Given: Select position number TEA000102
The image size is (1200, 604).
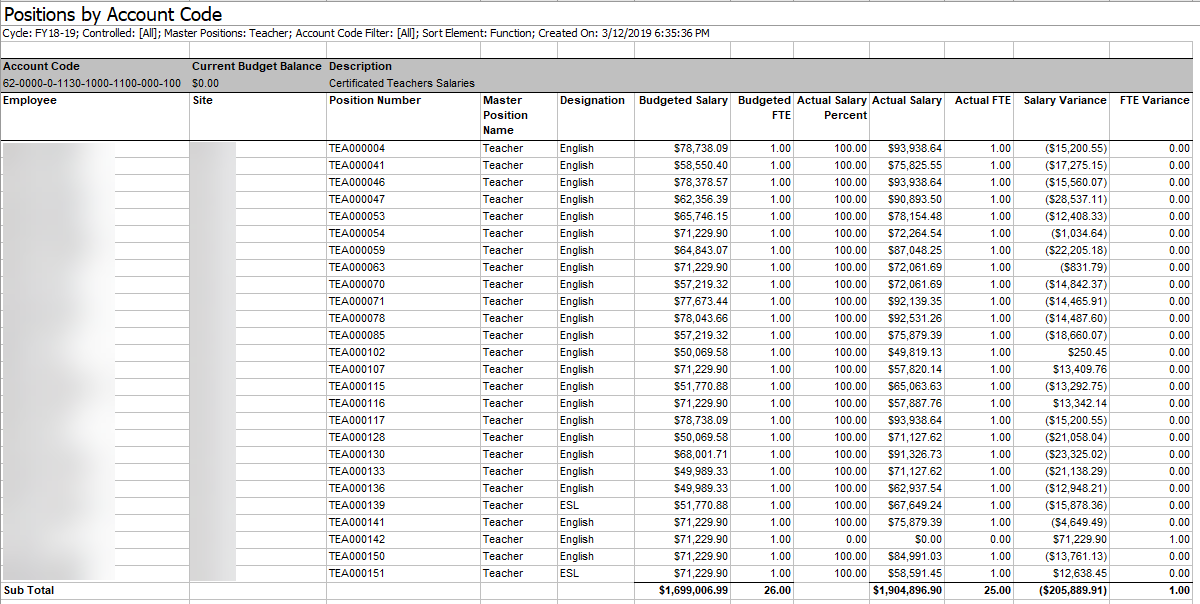Looking at the screenshot, I should click(x=357, y=353).
